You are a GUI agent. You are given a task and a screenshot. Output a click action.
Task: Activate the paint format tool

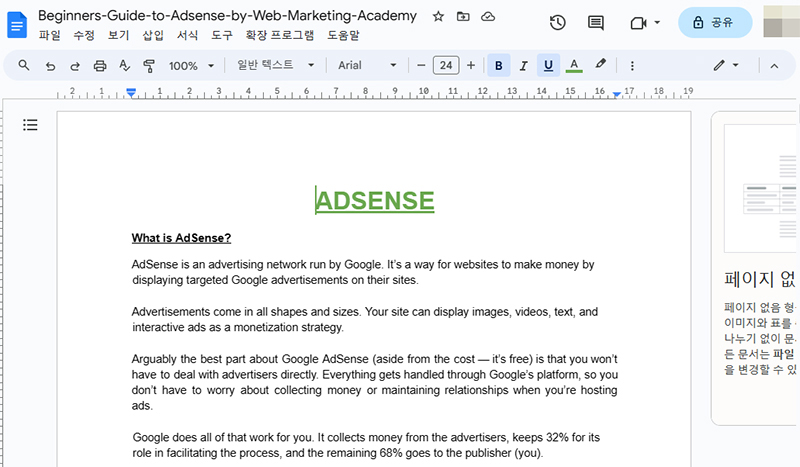[148, 66]
